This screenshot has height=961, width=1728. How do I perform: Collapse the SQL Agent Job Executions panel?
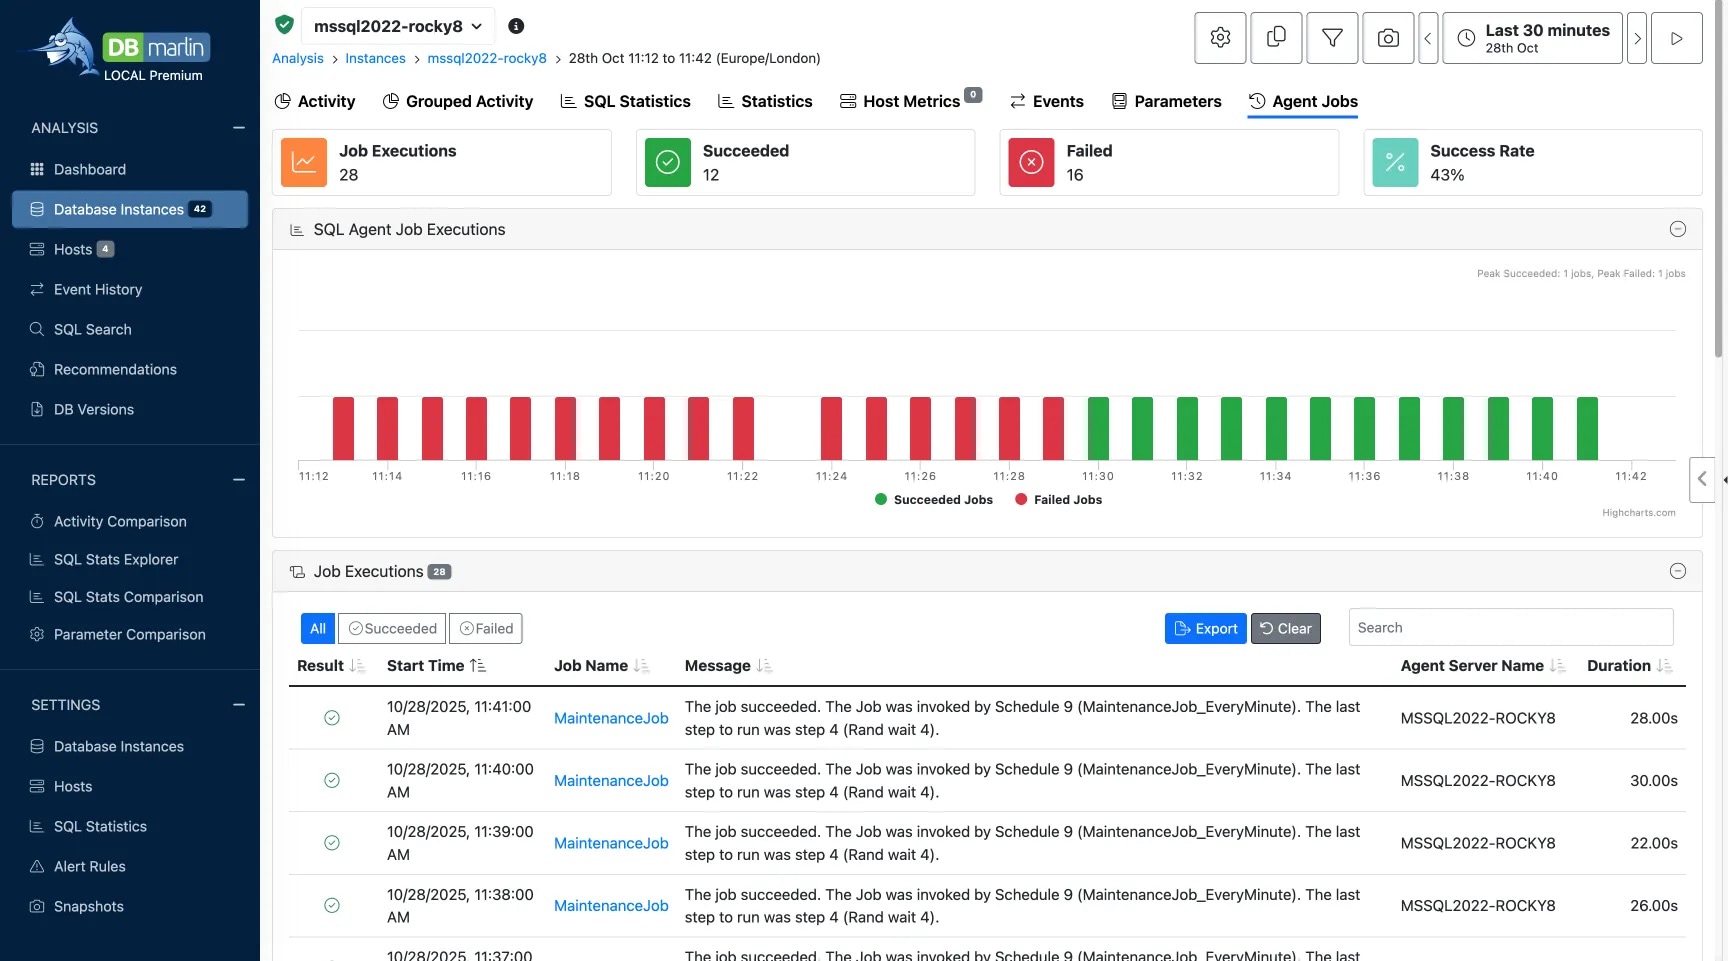tap(1678, 229)
